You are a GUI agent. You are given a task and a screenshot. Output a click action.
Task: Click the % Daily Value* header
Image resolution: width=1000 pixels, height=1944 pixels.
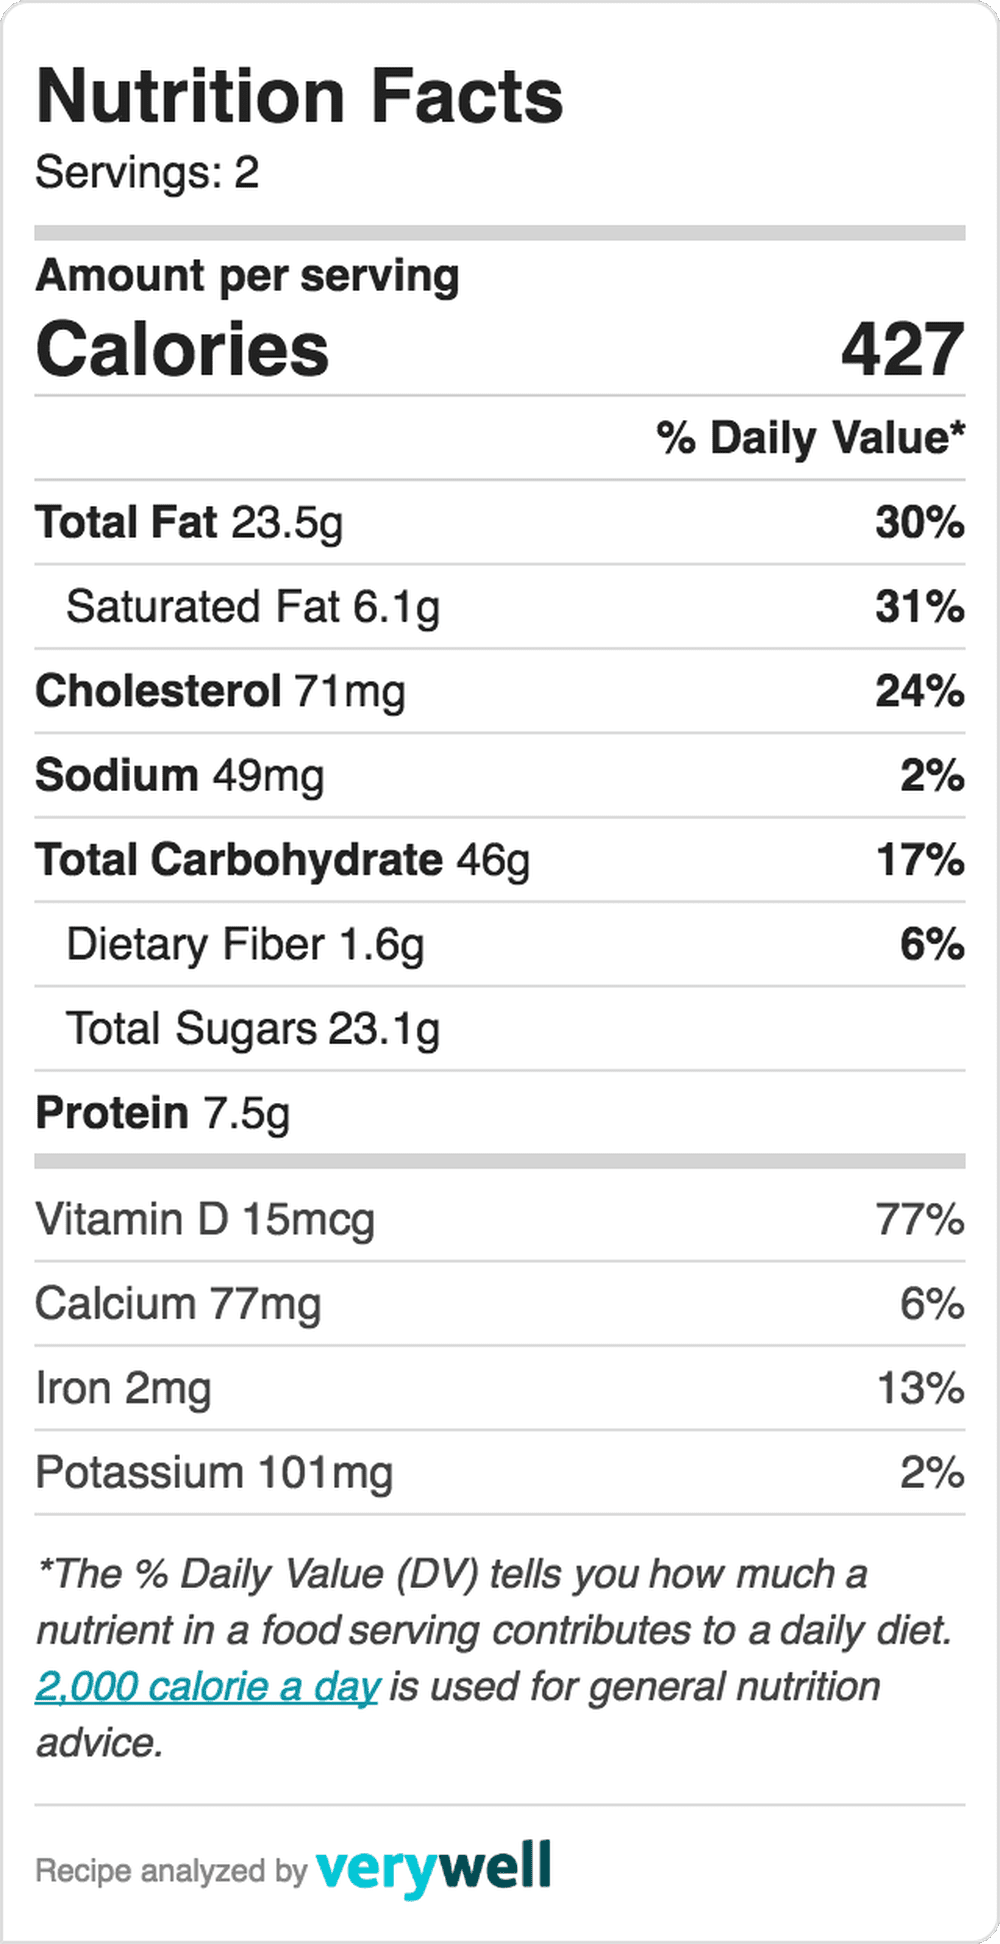(811, 438)
